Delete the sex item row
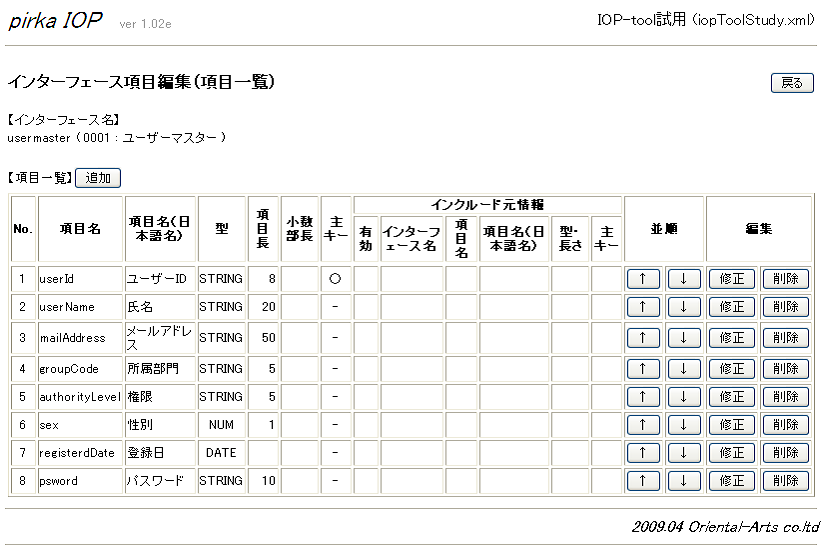The image size is (822, 550). (x=785, y=425)
